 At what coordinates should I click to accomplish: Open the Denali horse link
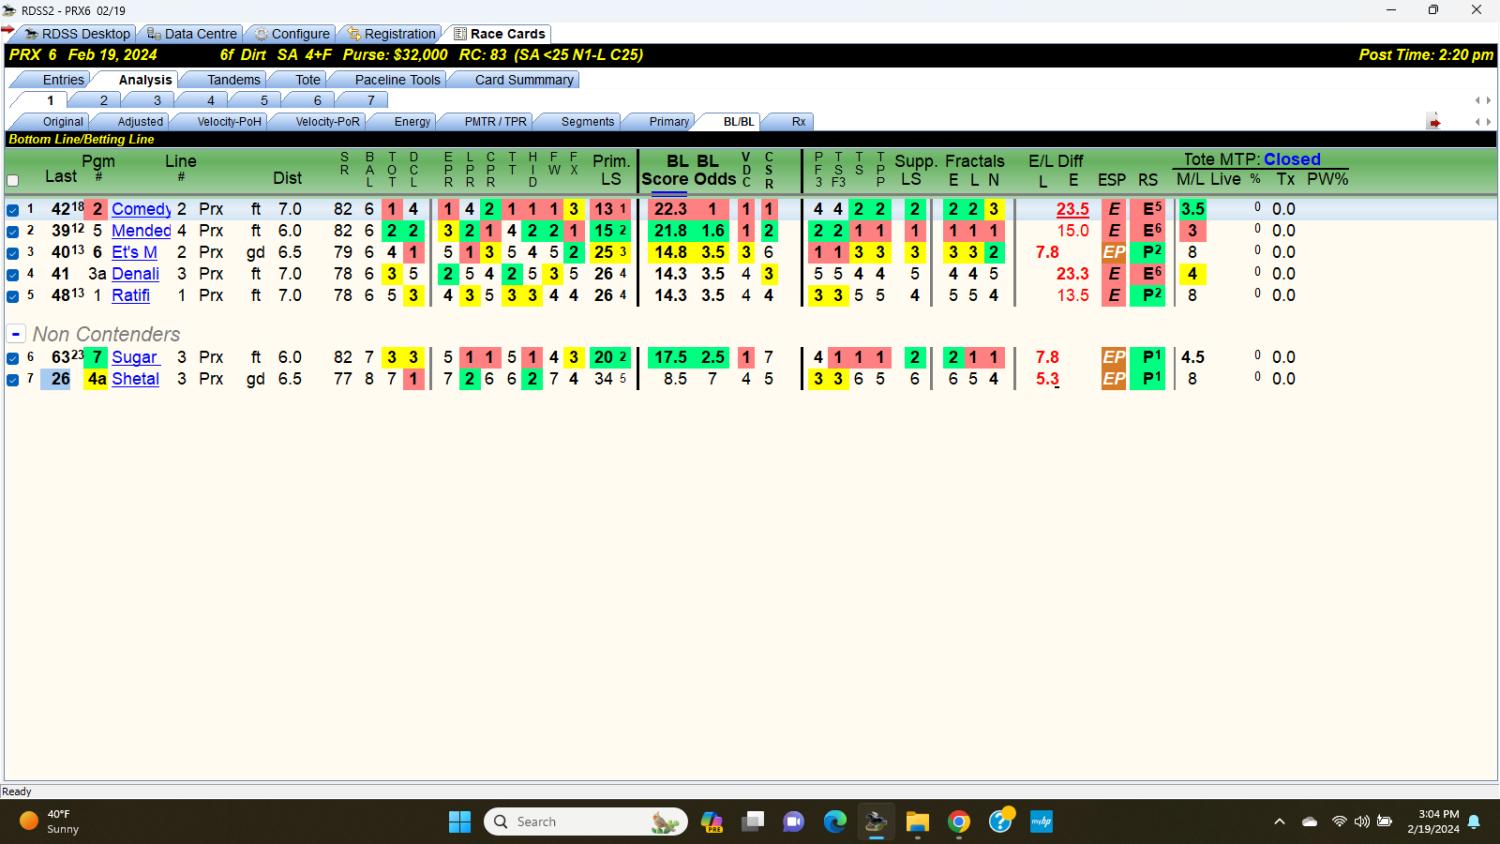pos(135,274)
